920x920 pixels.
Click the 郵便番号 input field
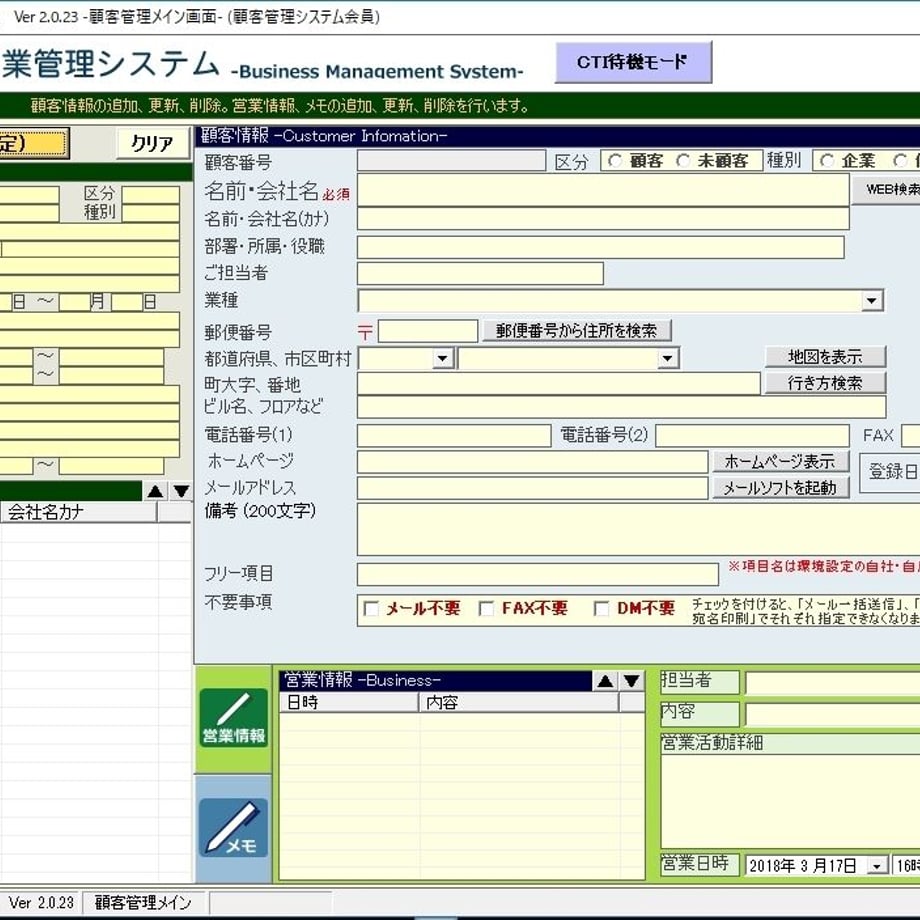[x=428, y=331]
